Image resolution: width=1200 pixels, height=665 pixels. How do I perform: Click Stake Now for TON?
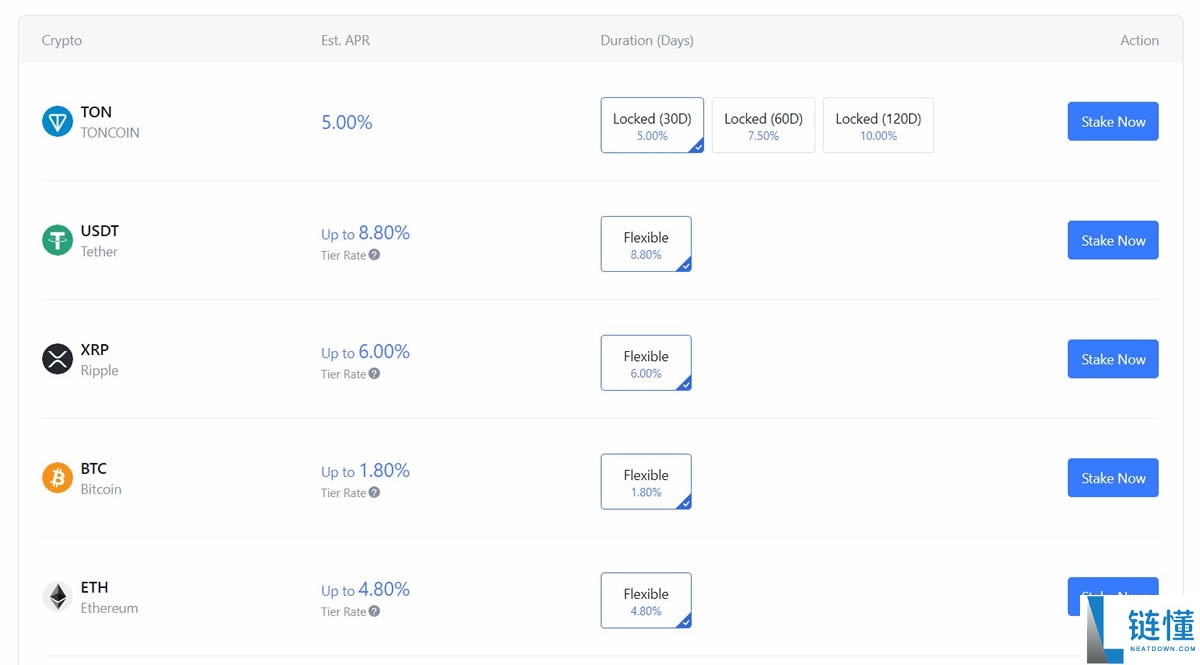1113,121
